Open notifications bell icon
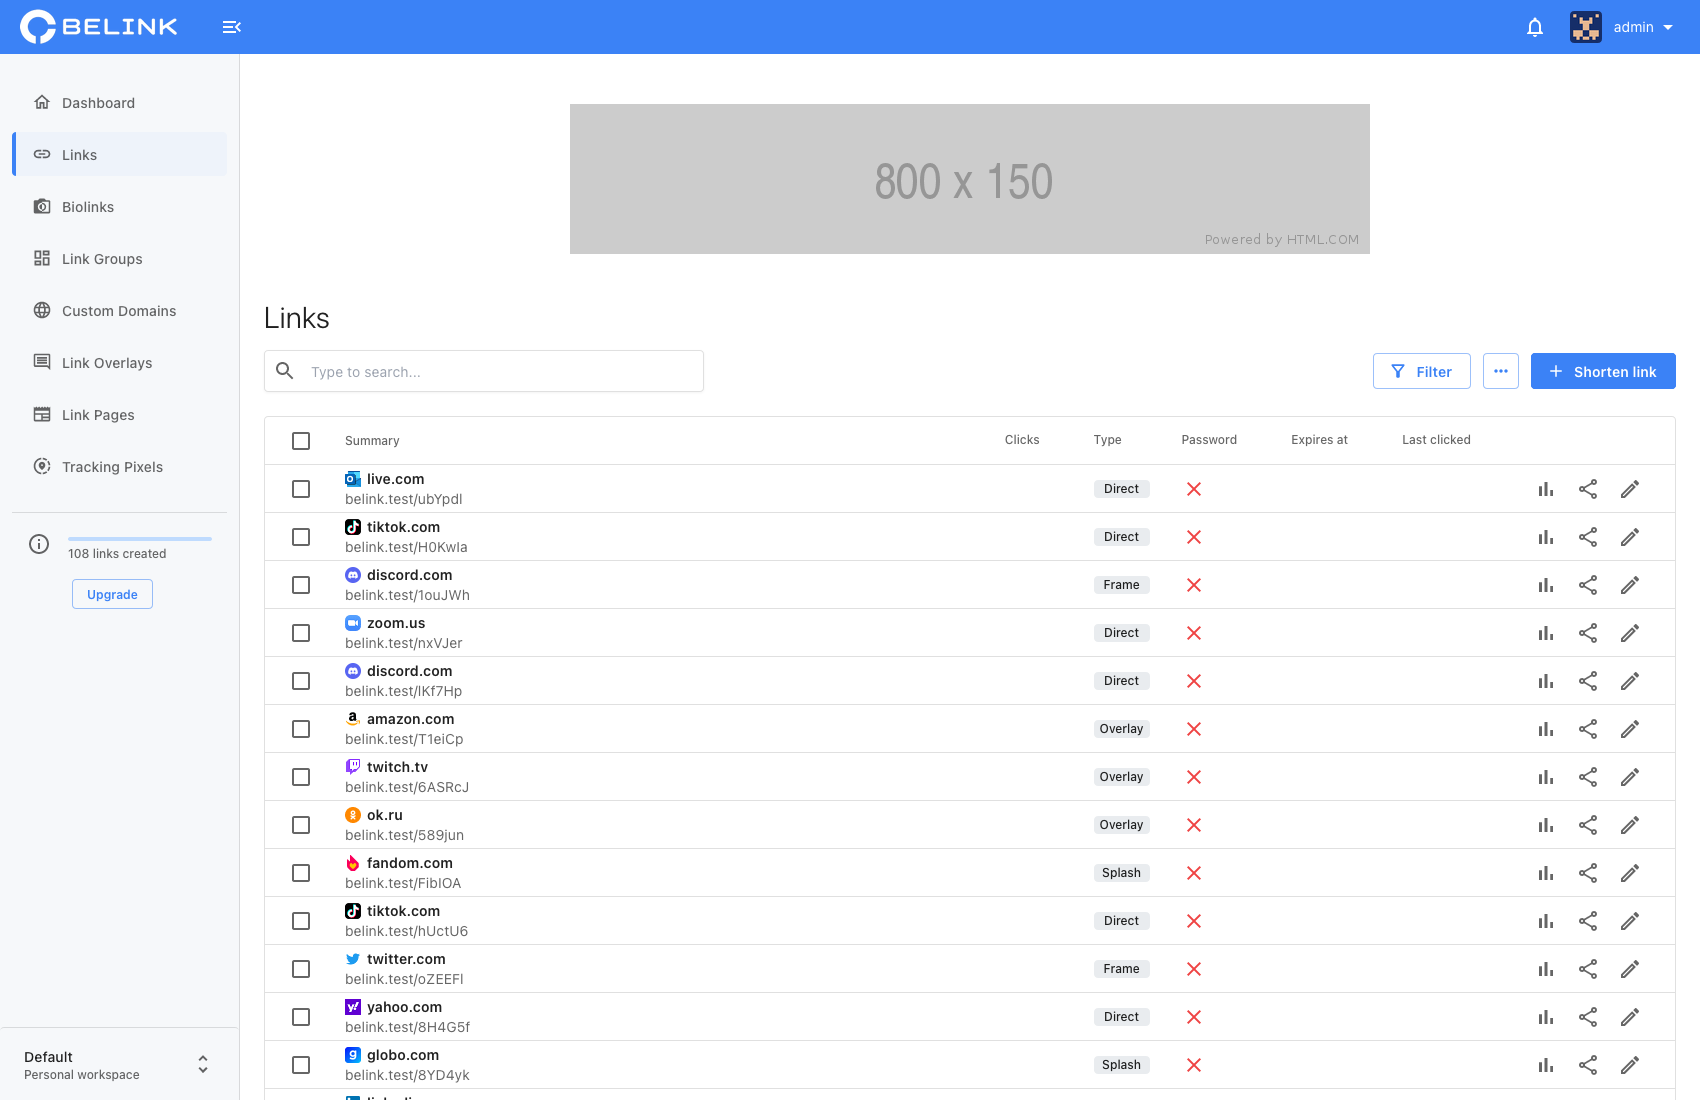 [1535, 27]
